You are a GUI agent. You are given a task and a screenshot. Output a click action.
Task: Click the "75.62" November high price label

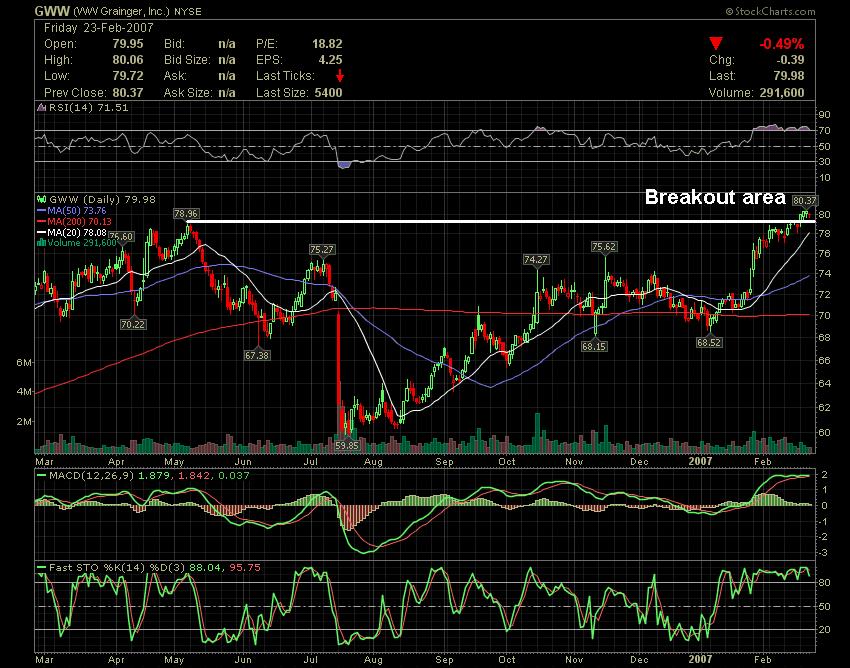[x=604, y=247]
